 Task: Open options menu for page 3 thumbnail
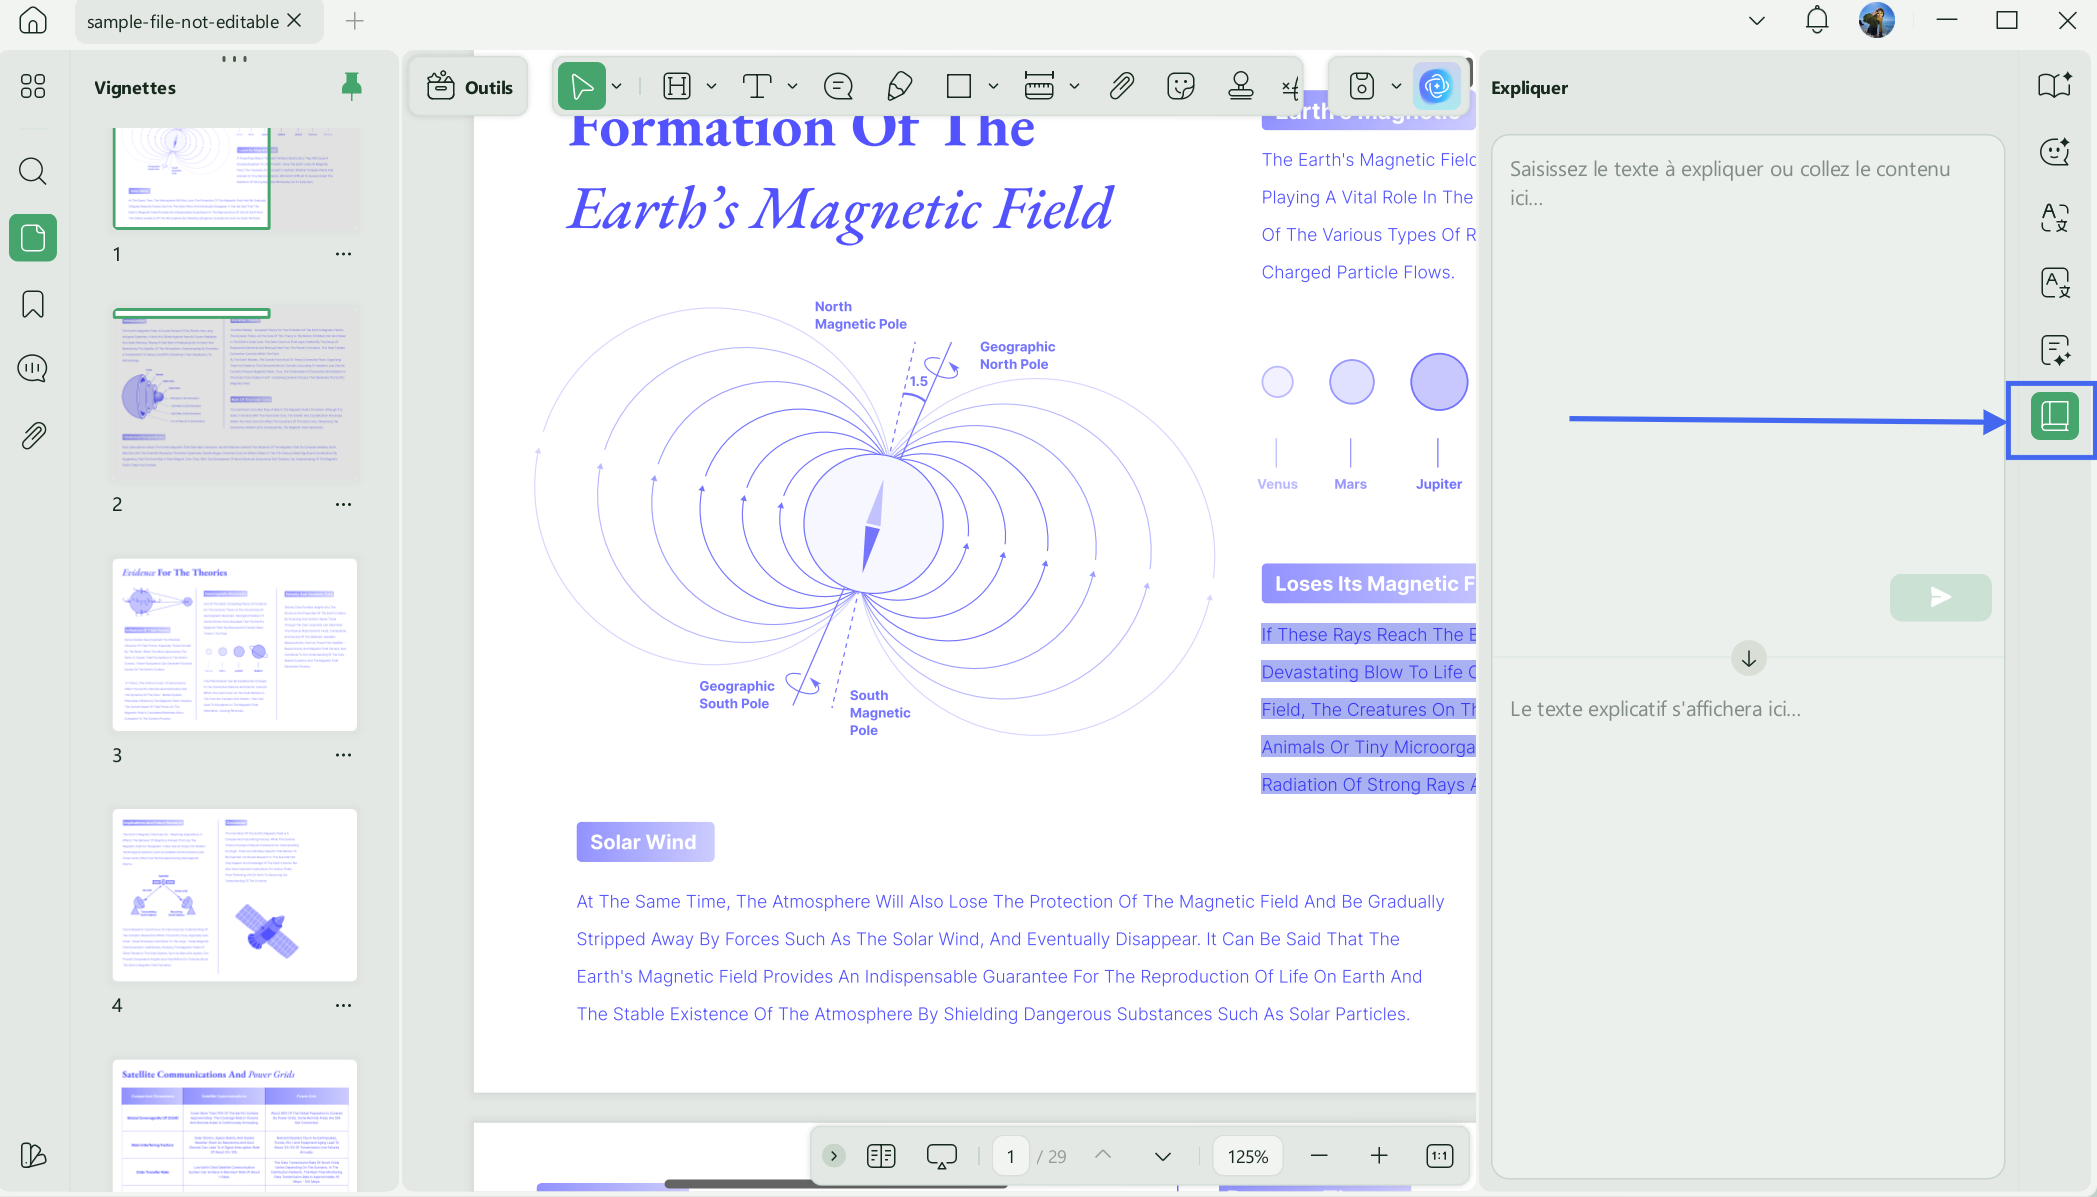tap(343, 755)
